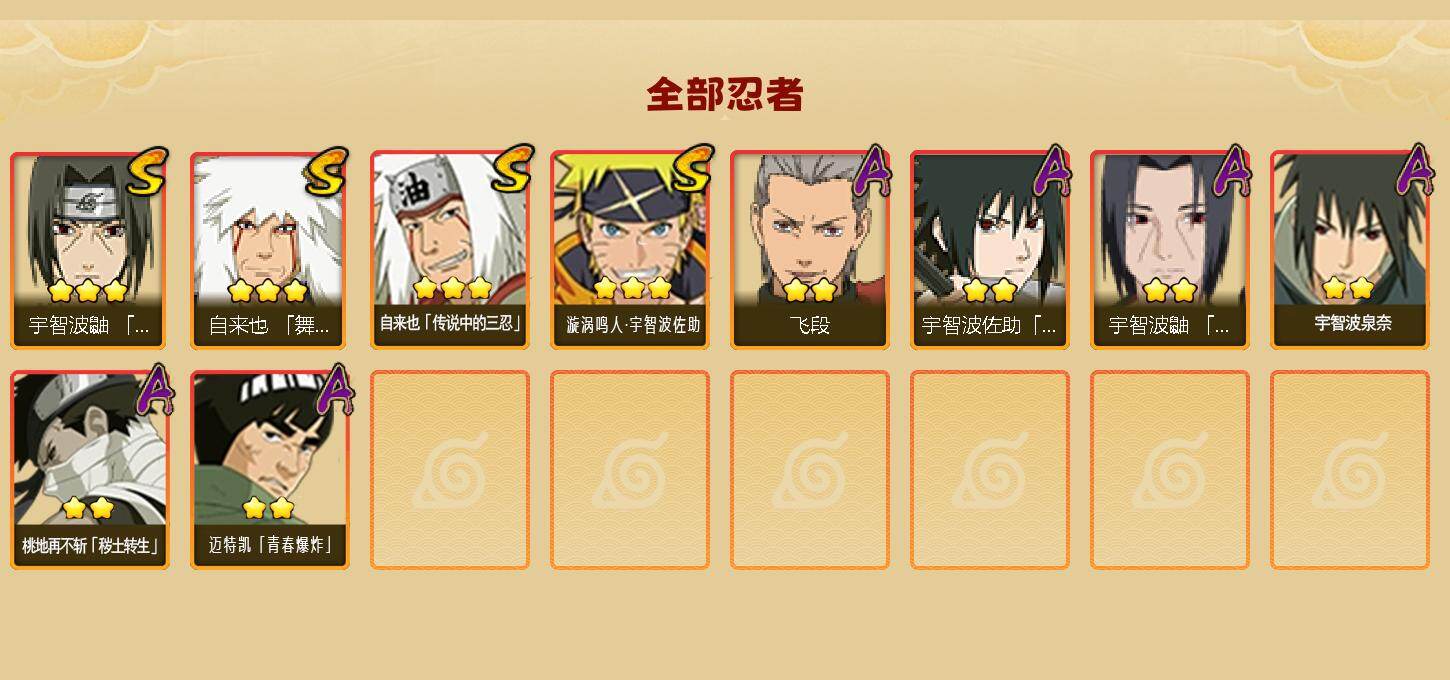
Task: Select the A-rank 宇智波佐助 card
Action: point(989,250)
